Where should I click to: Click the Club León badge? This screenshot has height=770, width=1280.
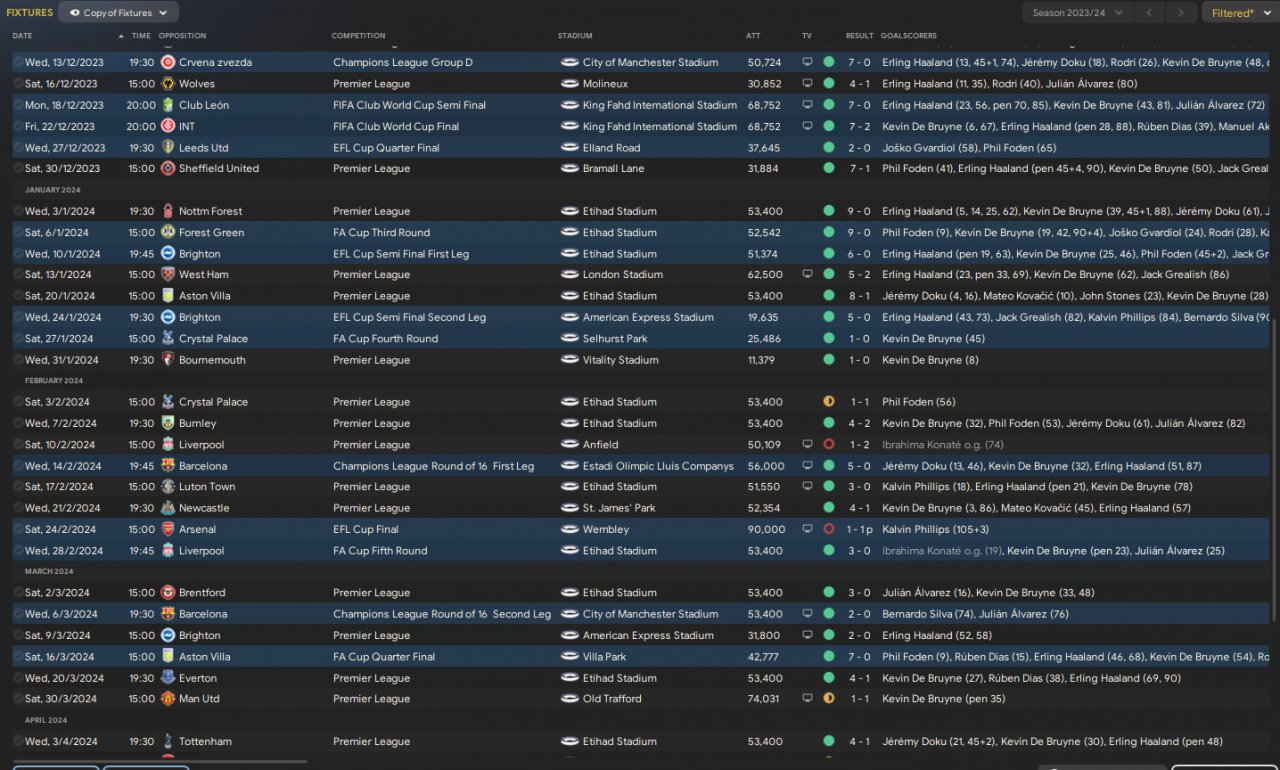pos(168,105)
